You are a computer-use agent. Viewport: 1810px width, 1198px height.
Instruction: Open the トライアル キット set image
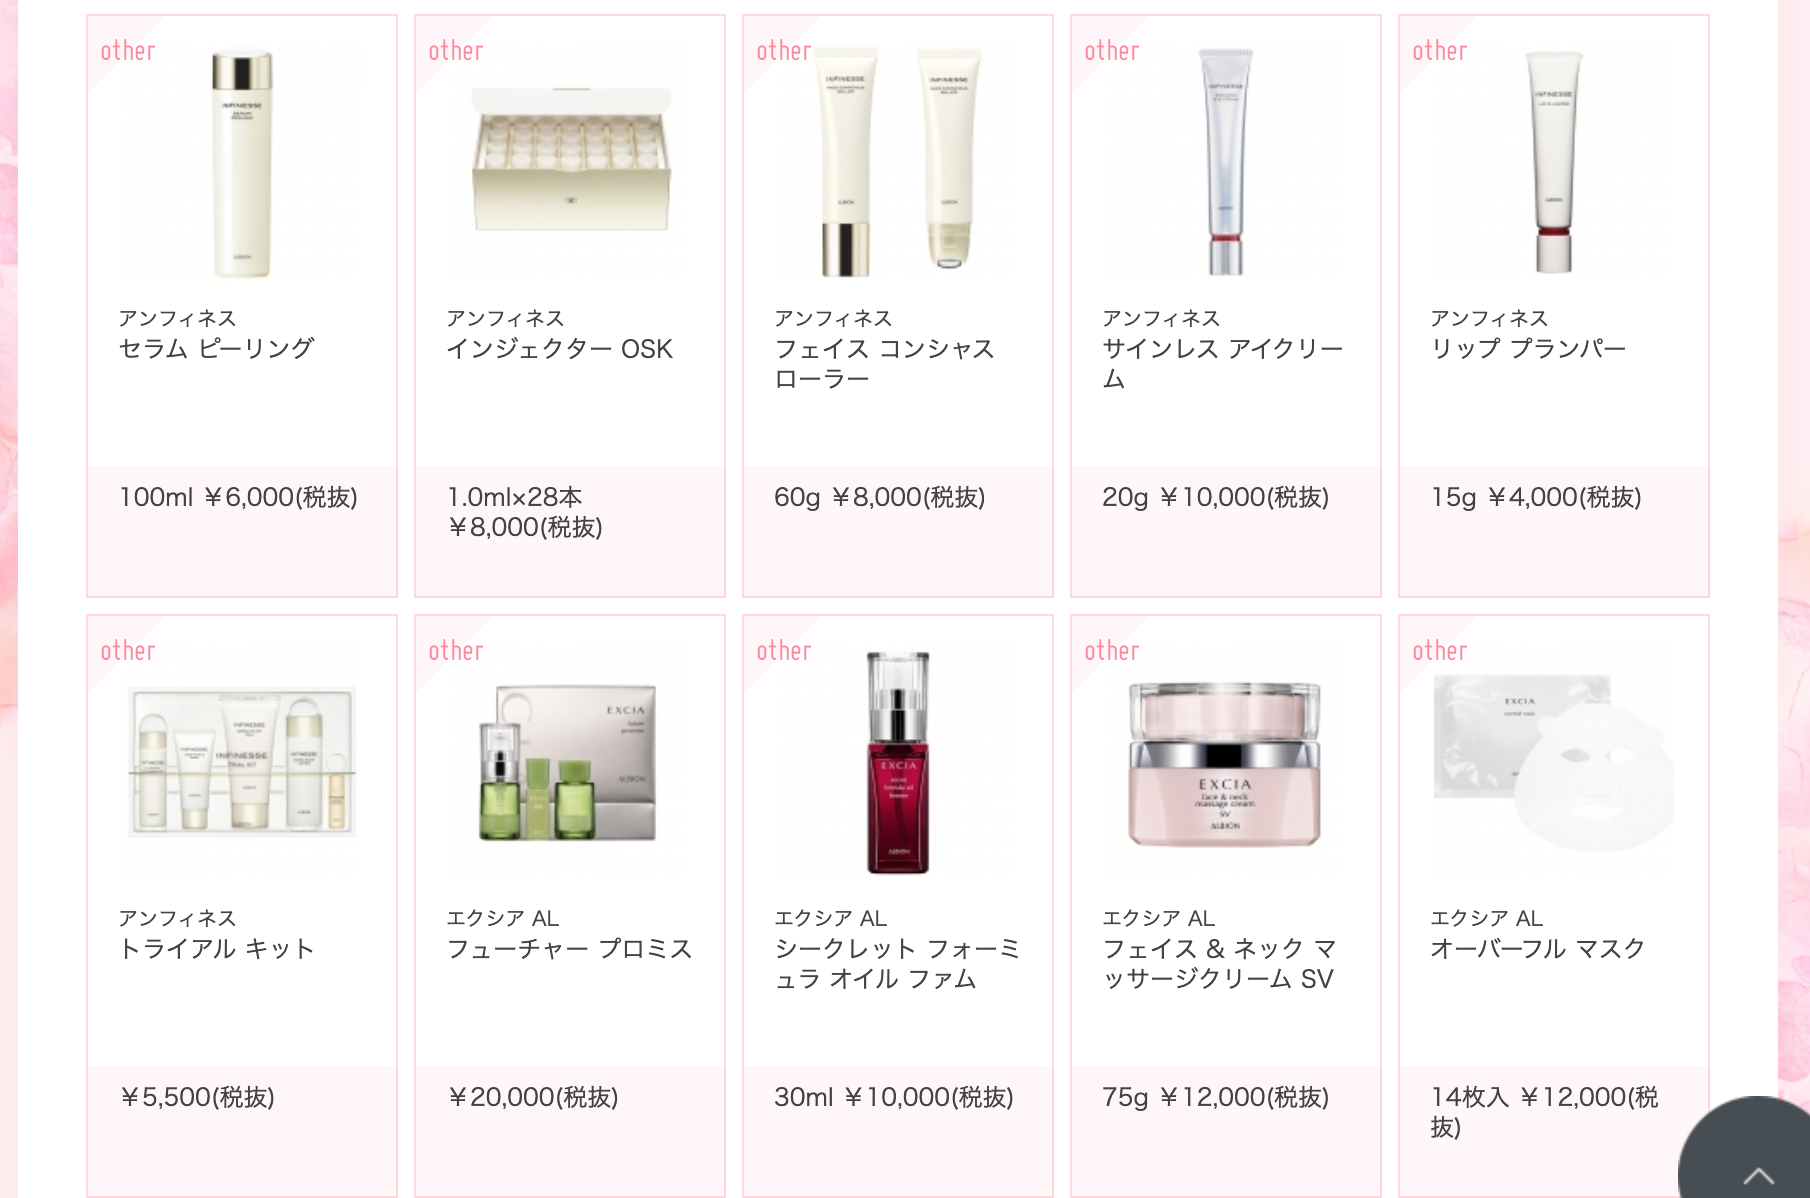click(242, 762)
